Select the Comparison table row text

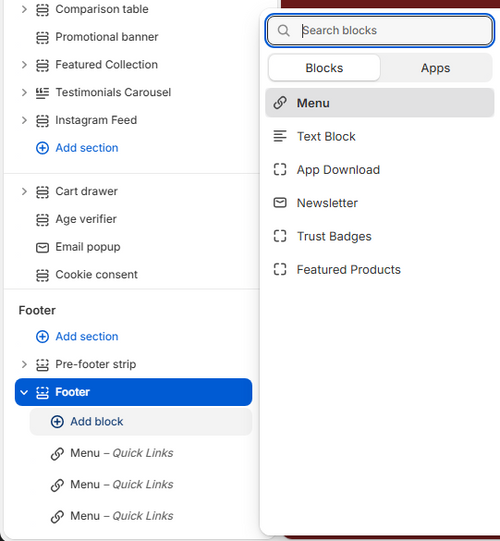[102, 9]
